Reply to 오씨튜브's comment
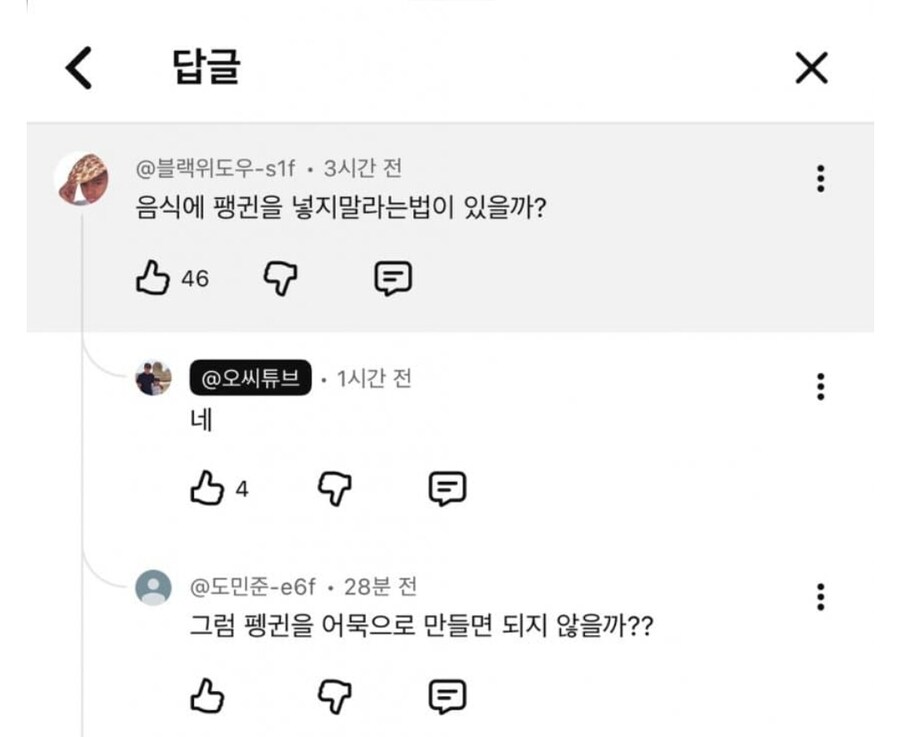 [x=448, y=488]
